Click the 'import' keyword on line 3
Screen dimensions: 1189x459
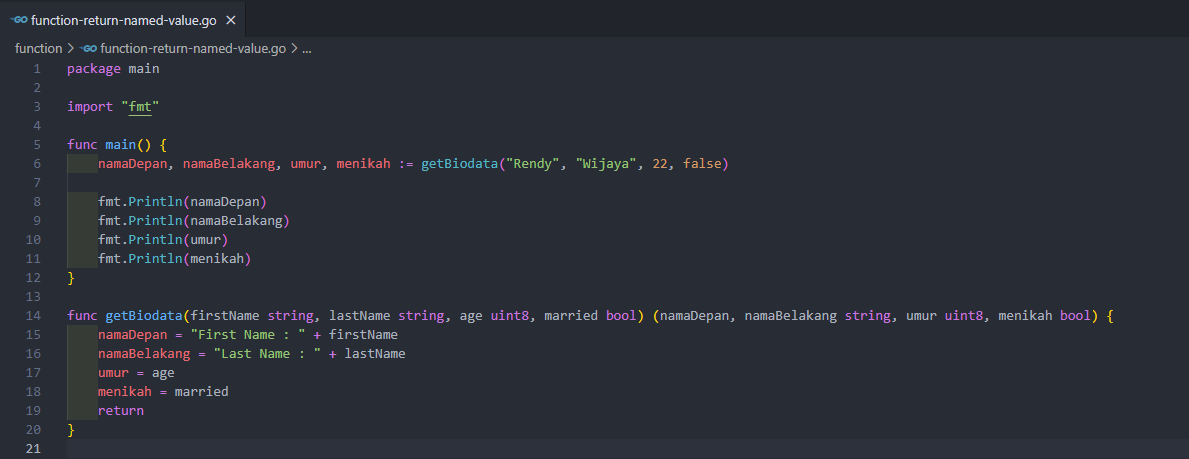[x=90, y=107]
